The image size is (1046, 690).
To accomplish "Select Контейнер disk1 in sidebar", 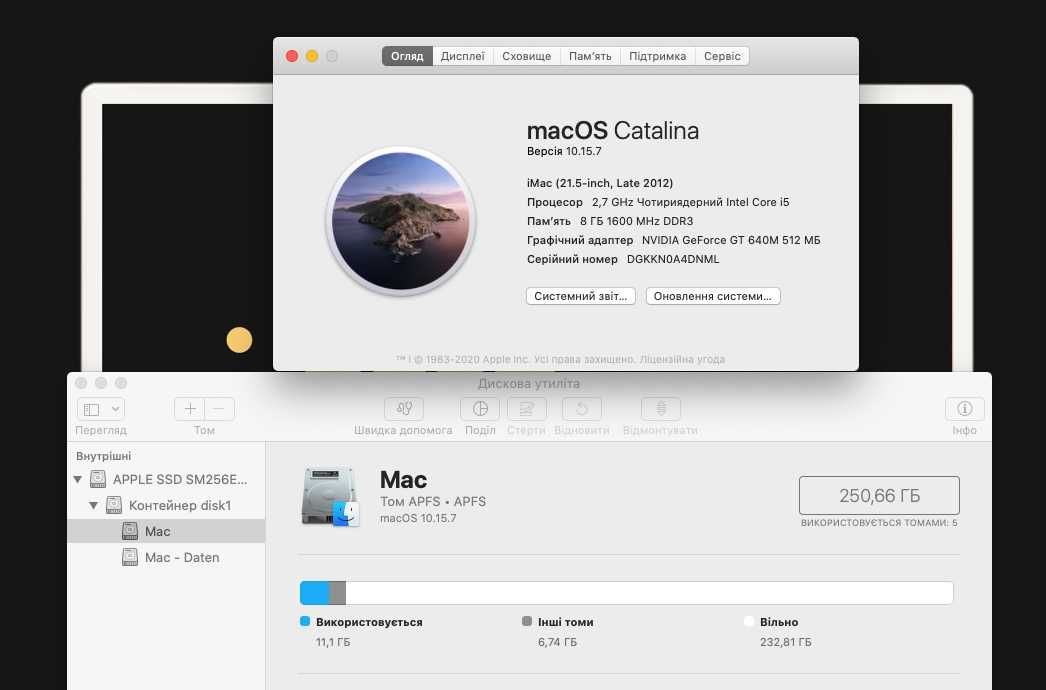I will [167, 505].
